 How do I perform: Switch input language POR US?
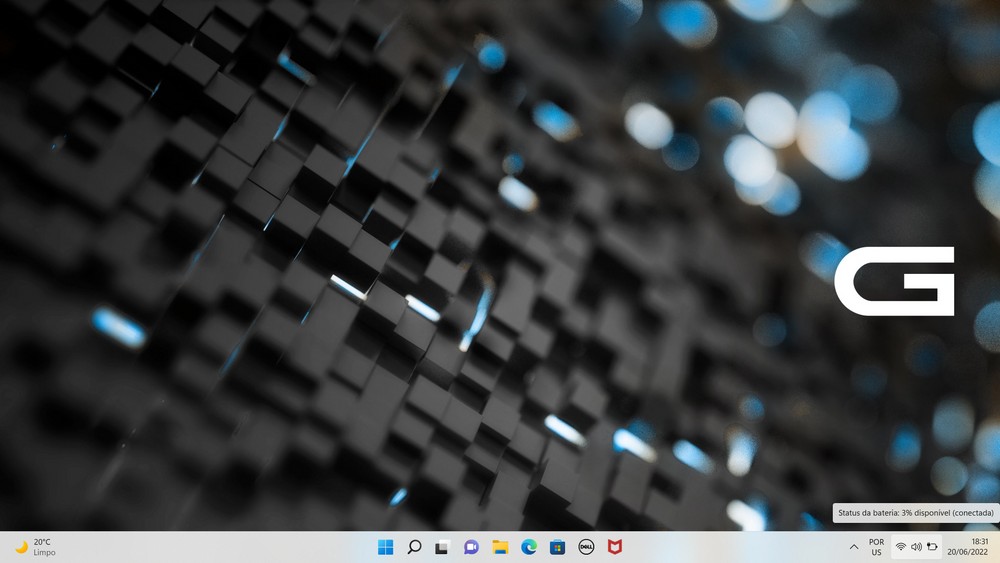[x=876, y=547]
